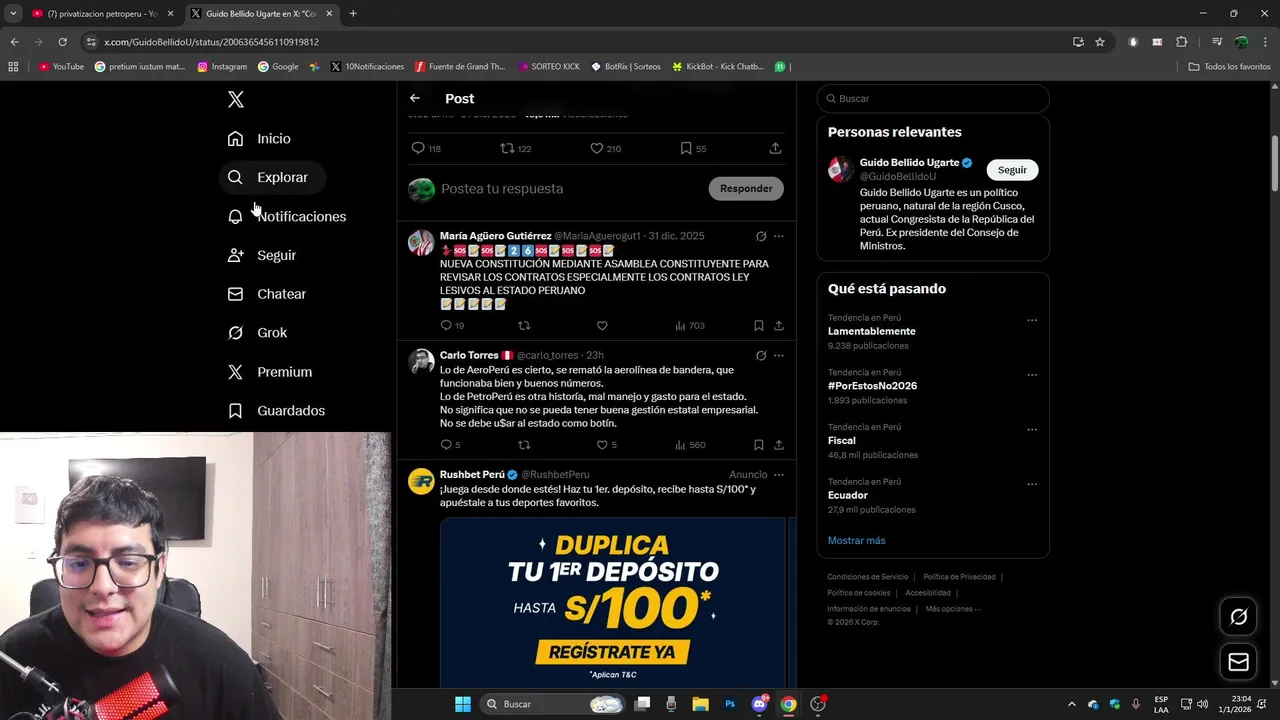Image resolution: width=1280 pixels, height=720 pixels.
Task: Open more options for Lamentablemente trend
Action: 1032,321
